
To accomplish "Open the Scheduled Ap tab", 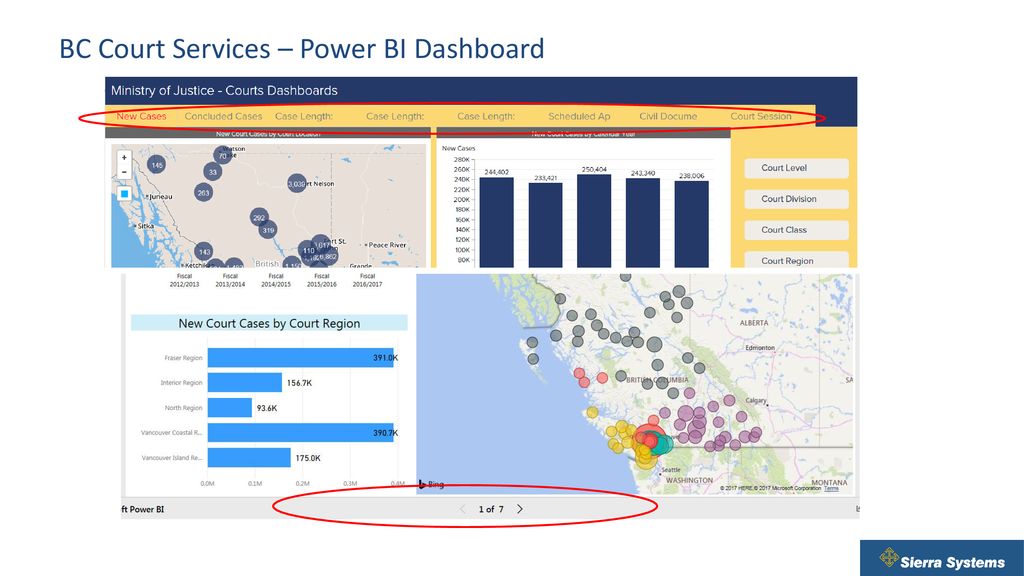I will click(x=579, y=116).
